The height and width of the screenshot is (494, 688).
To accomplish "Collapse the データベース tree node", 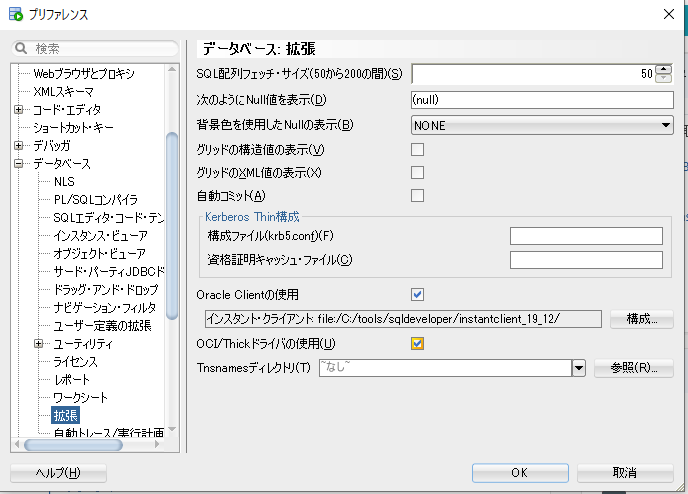I will pyautogui.click(x=19, y=164).
